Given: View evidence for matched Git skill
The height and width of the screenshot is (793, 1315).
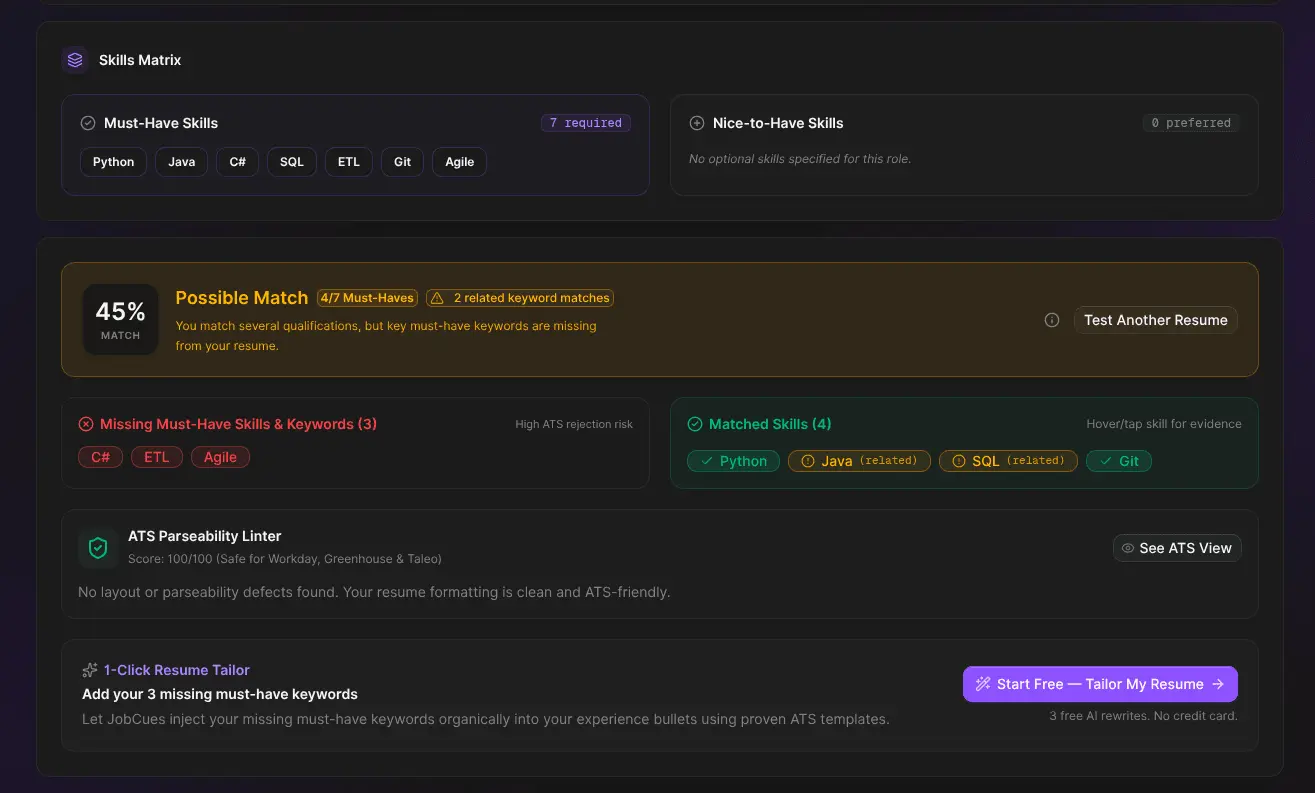Looking at the screenshot, I should (1119, 461).
